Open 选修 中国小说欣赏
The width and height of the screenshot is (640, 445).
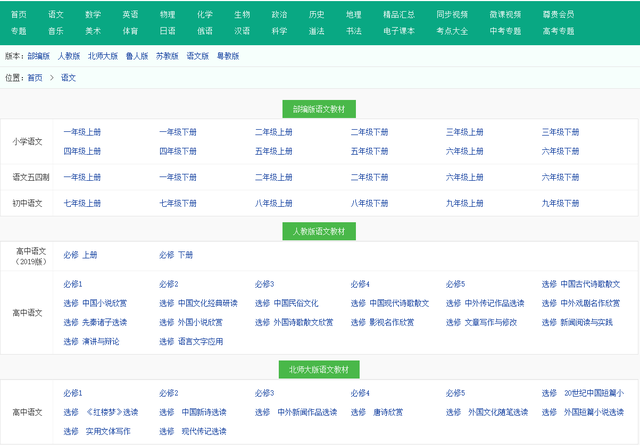click(95, 303)
